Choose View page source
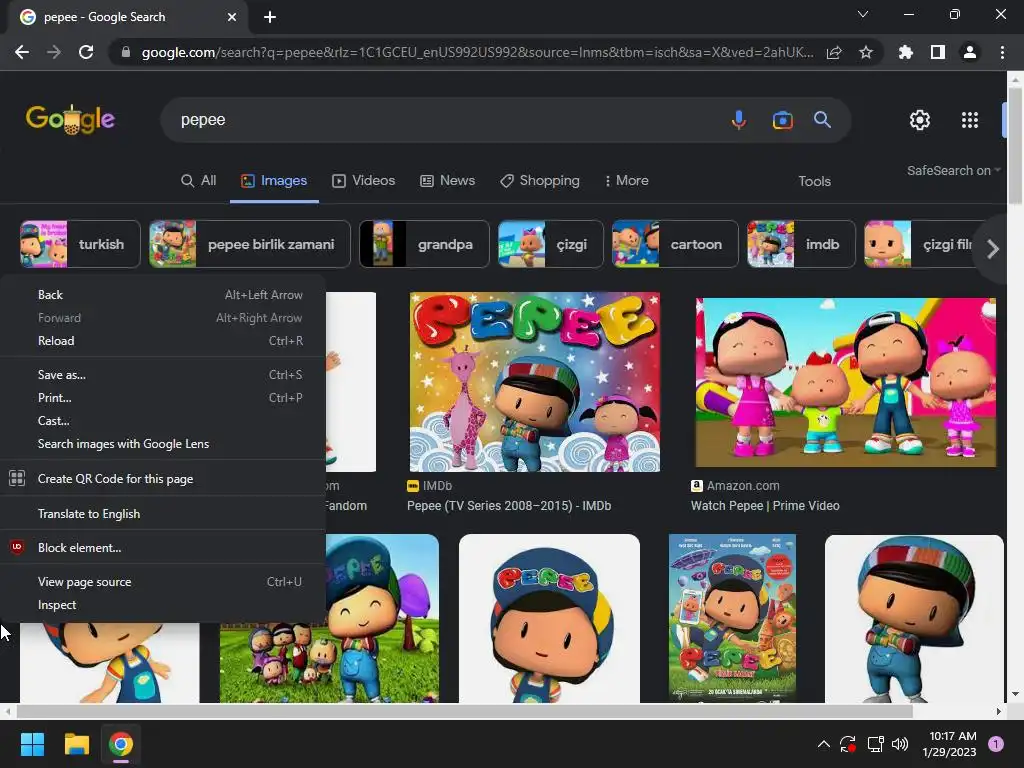This screenshot has height=768, width=1024. [x=163, y=582]
